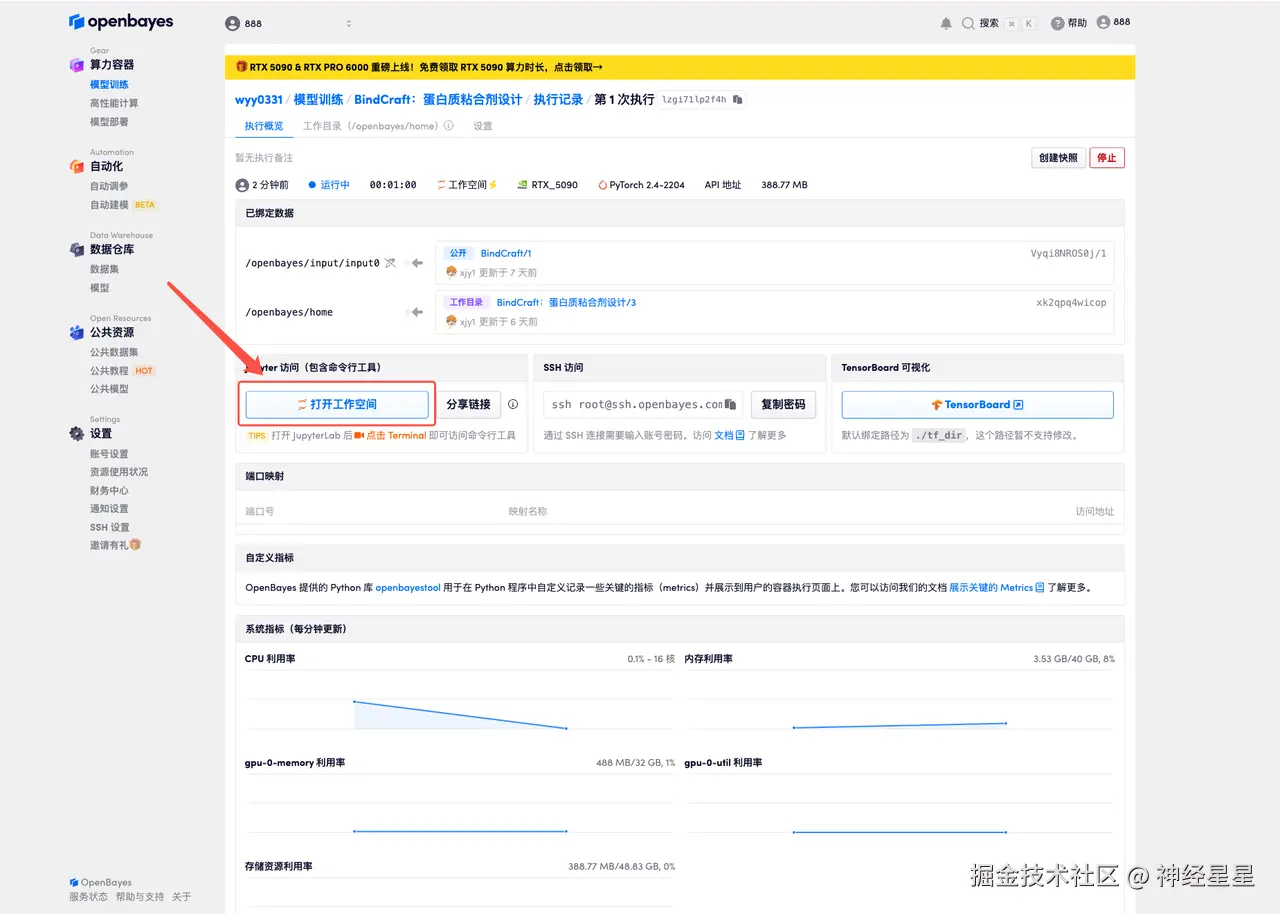1280x914 pixels.
Task: Open 公共模型 in the sidebar
Action: coord(109,389)
